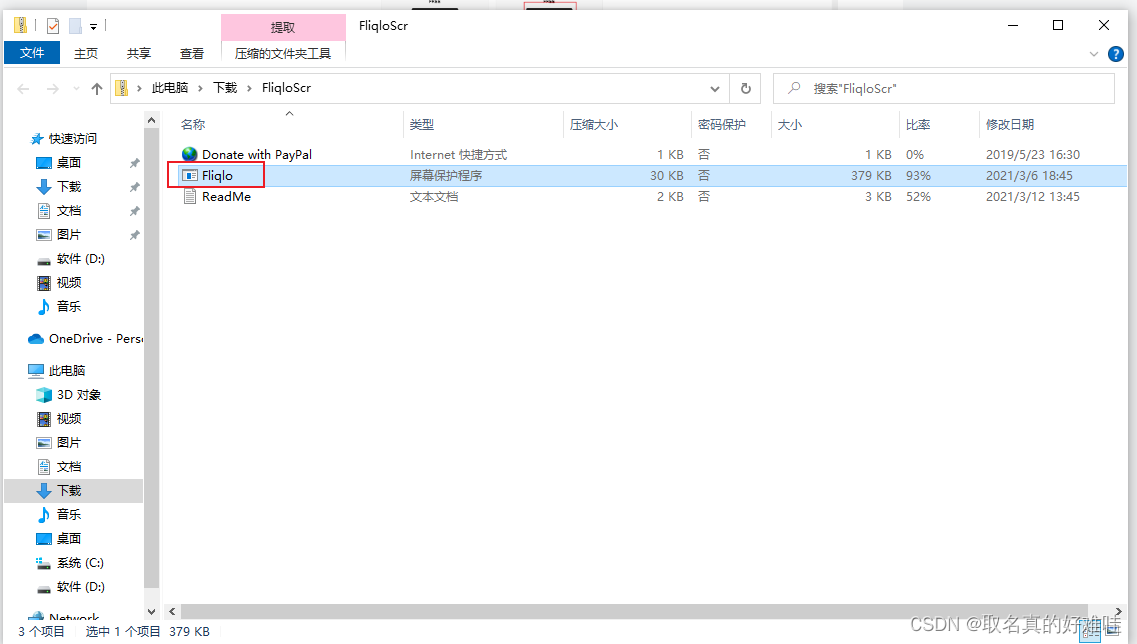1137x644 pixels.
Task: Click the ReadMe document icon
Action: (189, 197)
